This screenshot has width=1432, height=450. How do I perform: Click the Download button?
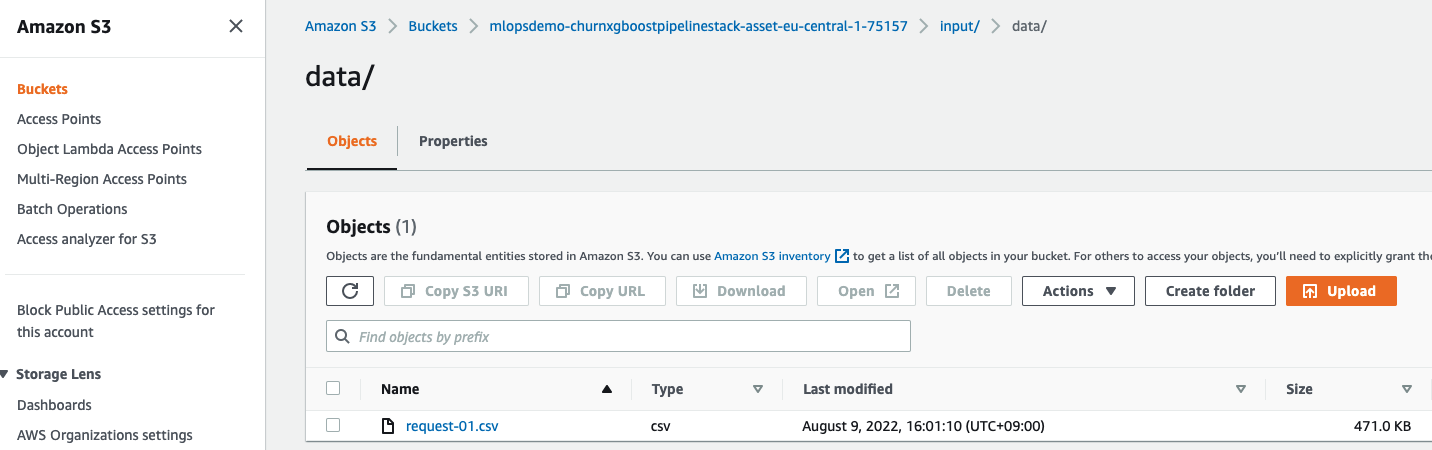coord(741,291)
